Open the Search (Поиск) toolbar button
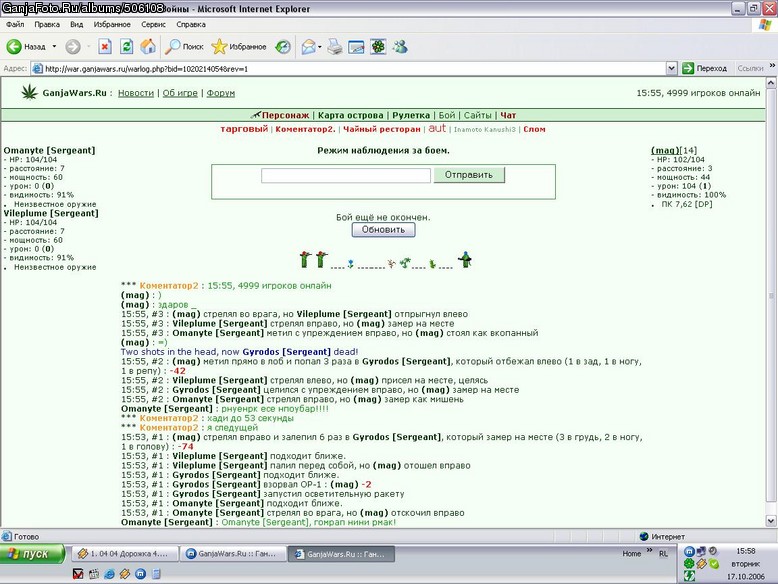 click(184, 47)
